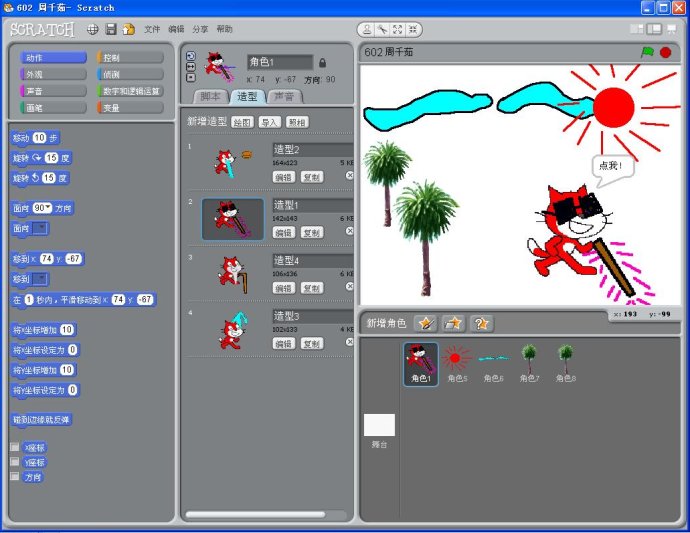Switch to full stage view mode
Screen dimensions: 690x533
pos(654,29)
